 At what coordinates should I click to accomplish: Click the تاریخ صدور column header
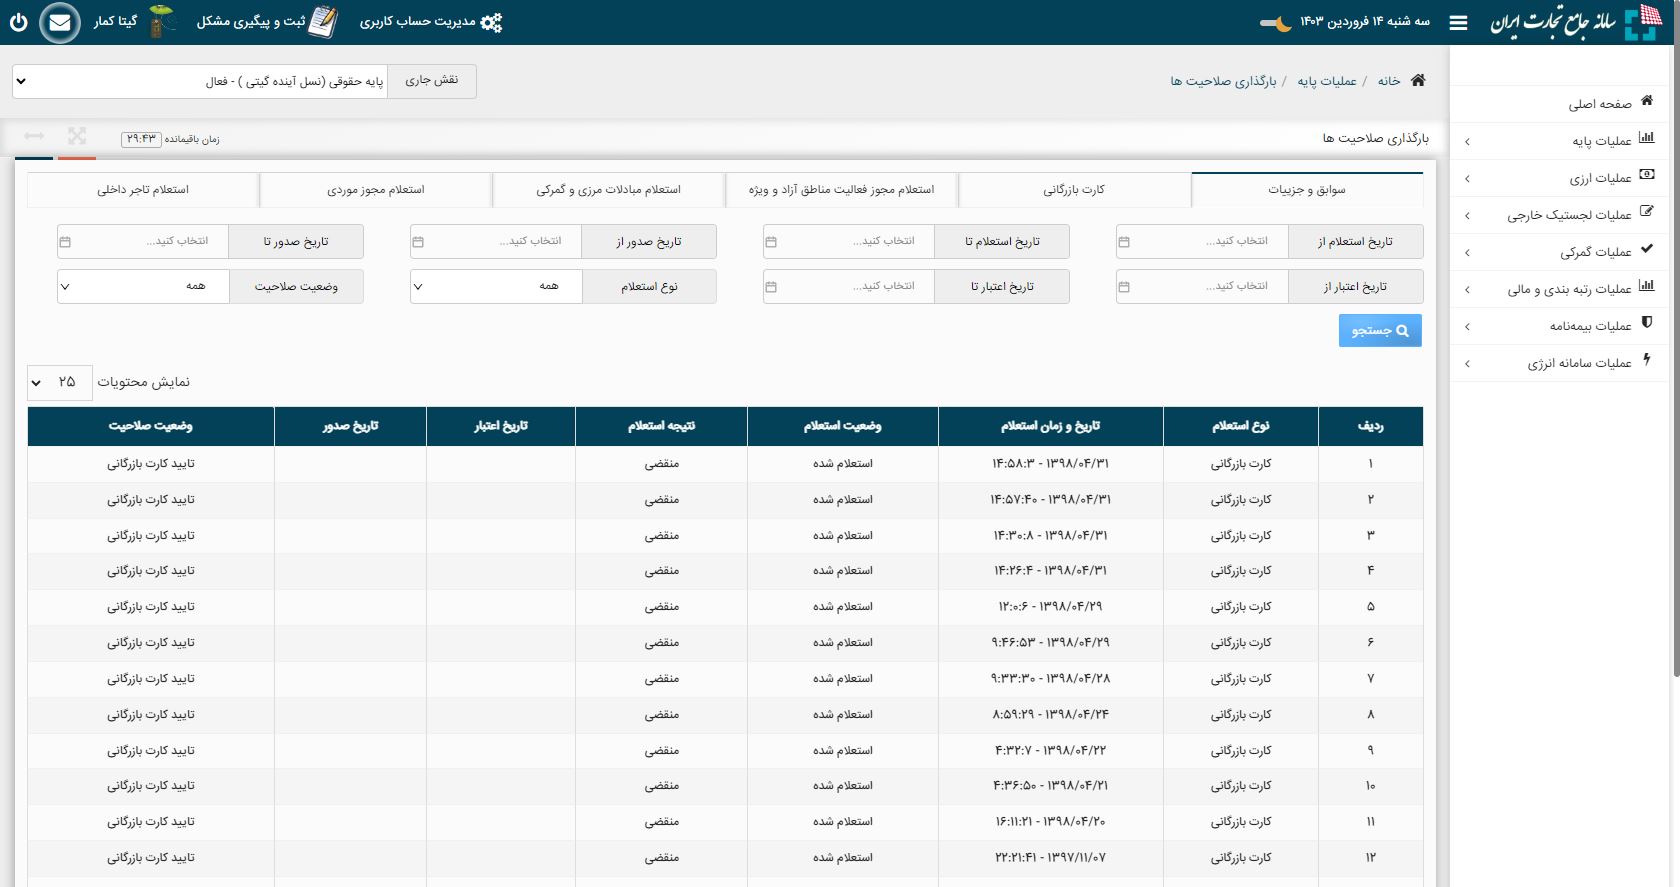(x=350, y=426)
